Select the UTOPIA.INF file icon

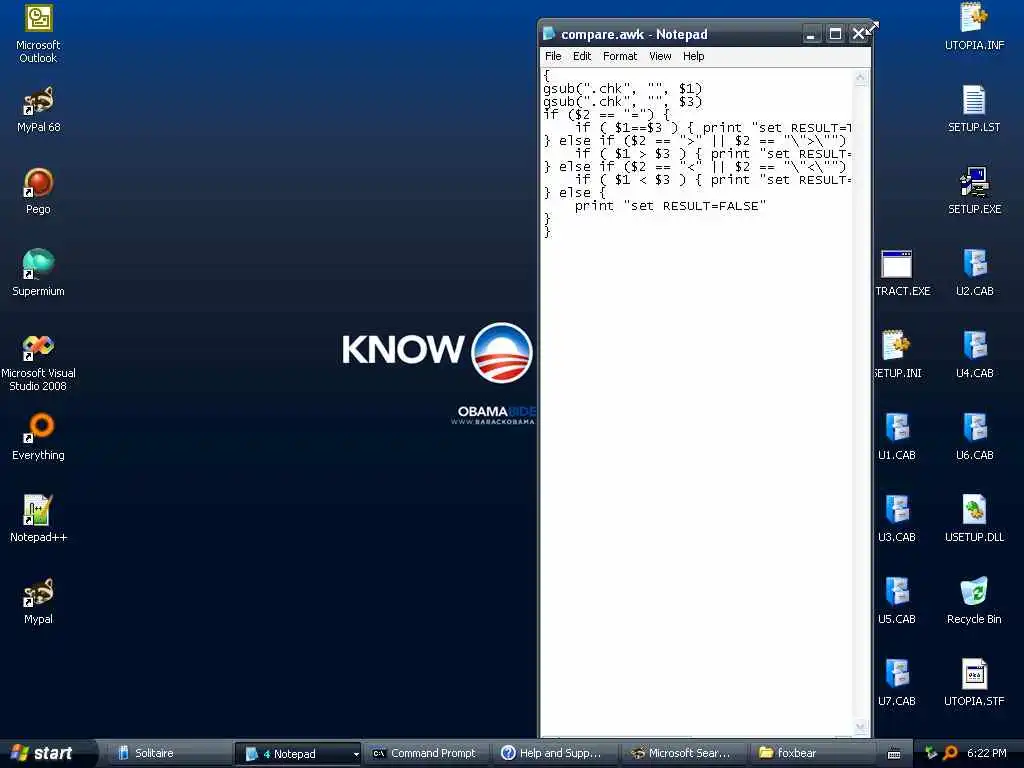(974, 27)
